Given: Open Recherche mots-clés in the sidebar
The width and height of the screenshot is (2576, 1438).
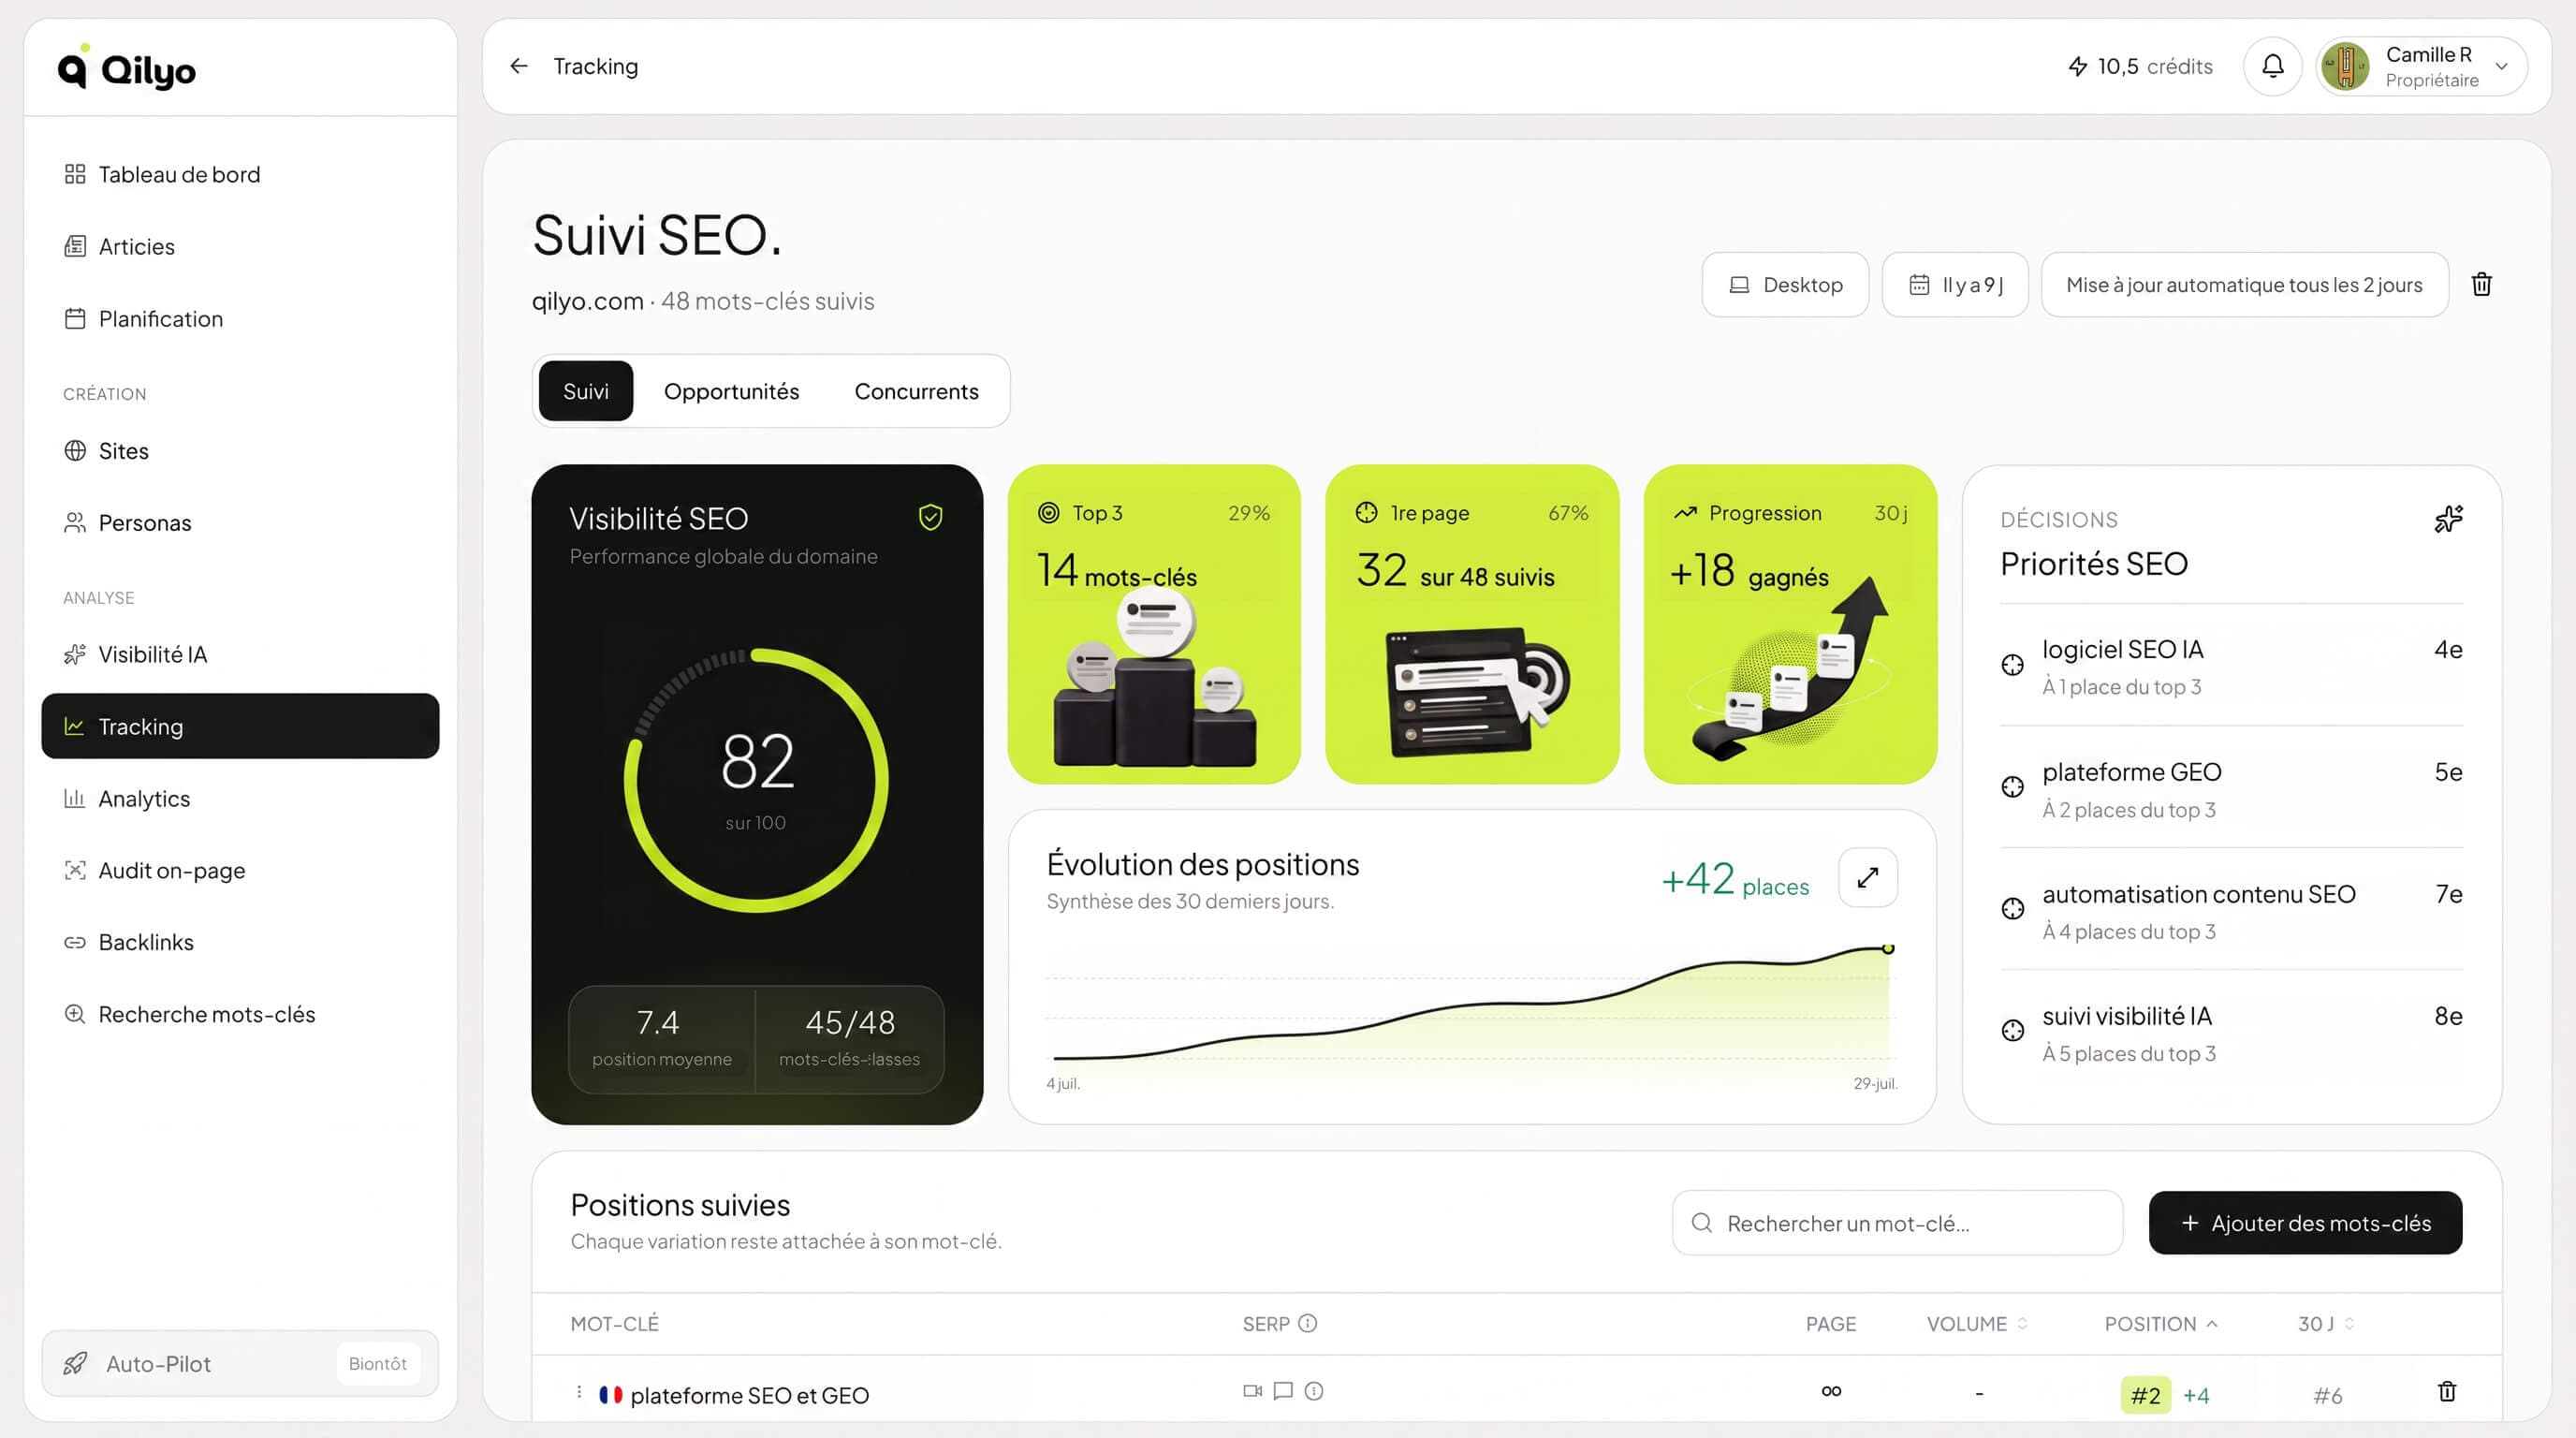Looking at the screenshot, I should tap(240, 1014).
